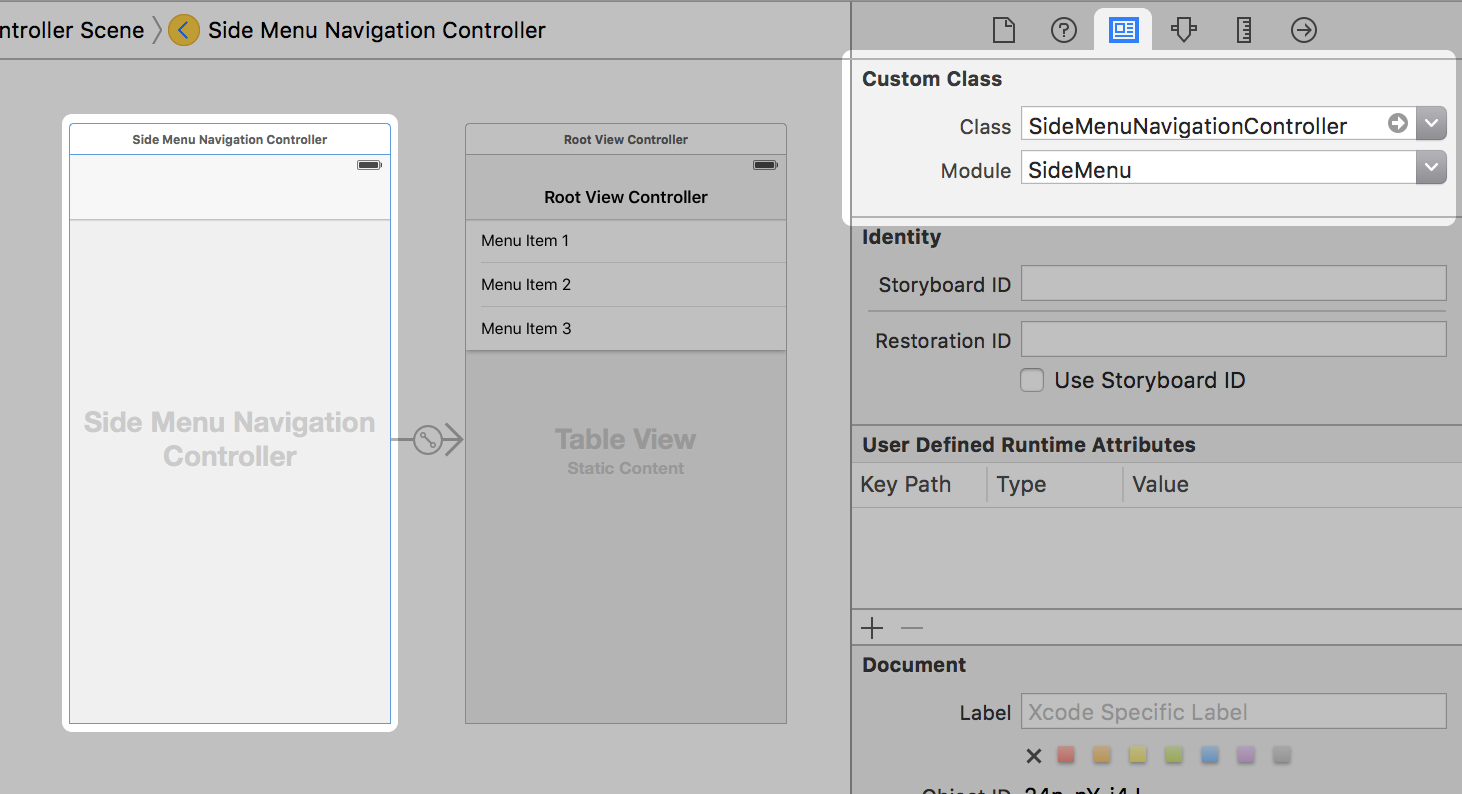Image resolution: width=1462 pixels, height=794 pixels.
Task: Enable the Use Storyboard ID checkbox
Action: (1031, 380)
